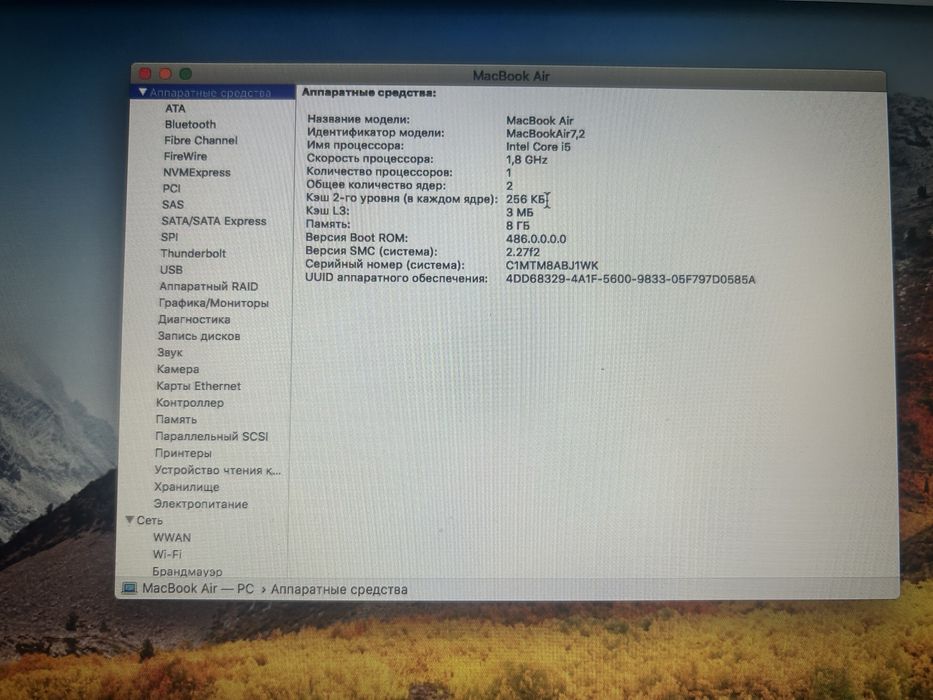Select Bluetooth in the sidebar
The width and height of the screenshot is (933, 700).
[x=190, y=124]
